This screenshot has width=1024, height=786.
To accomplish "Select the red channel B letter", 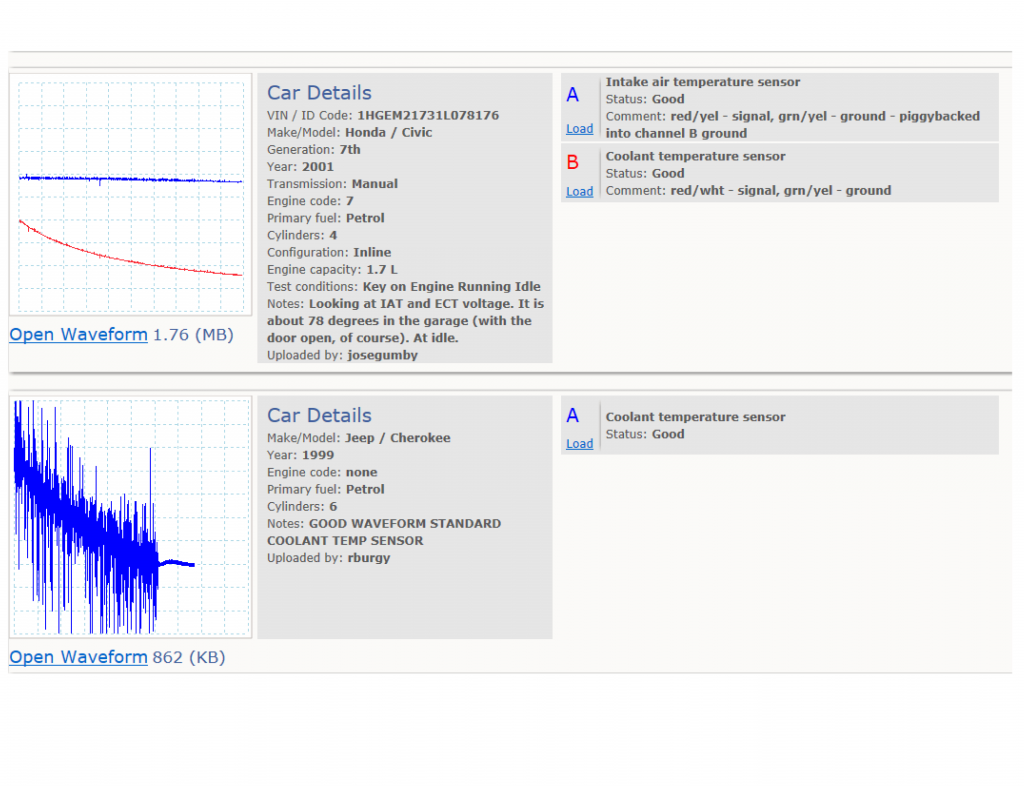I will pos(573,163).
